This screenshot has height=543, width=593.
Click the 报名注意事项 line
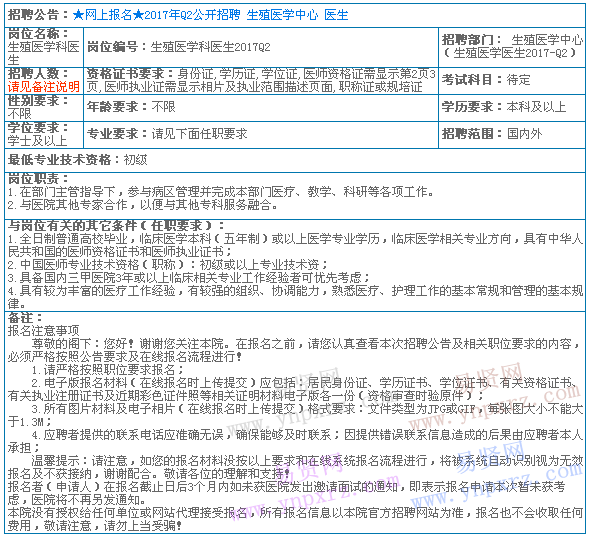(x=43, y=331)
